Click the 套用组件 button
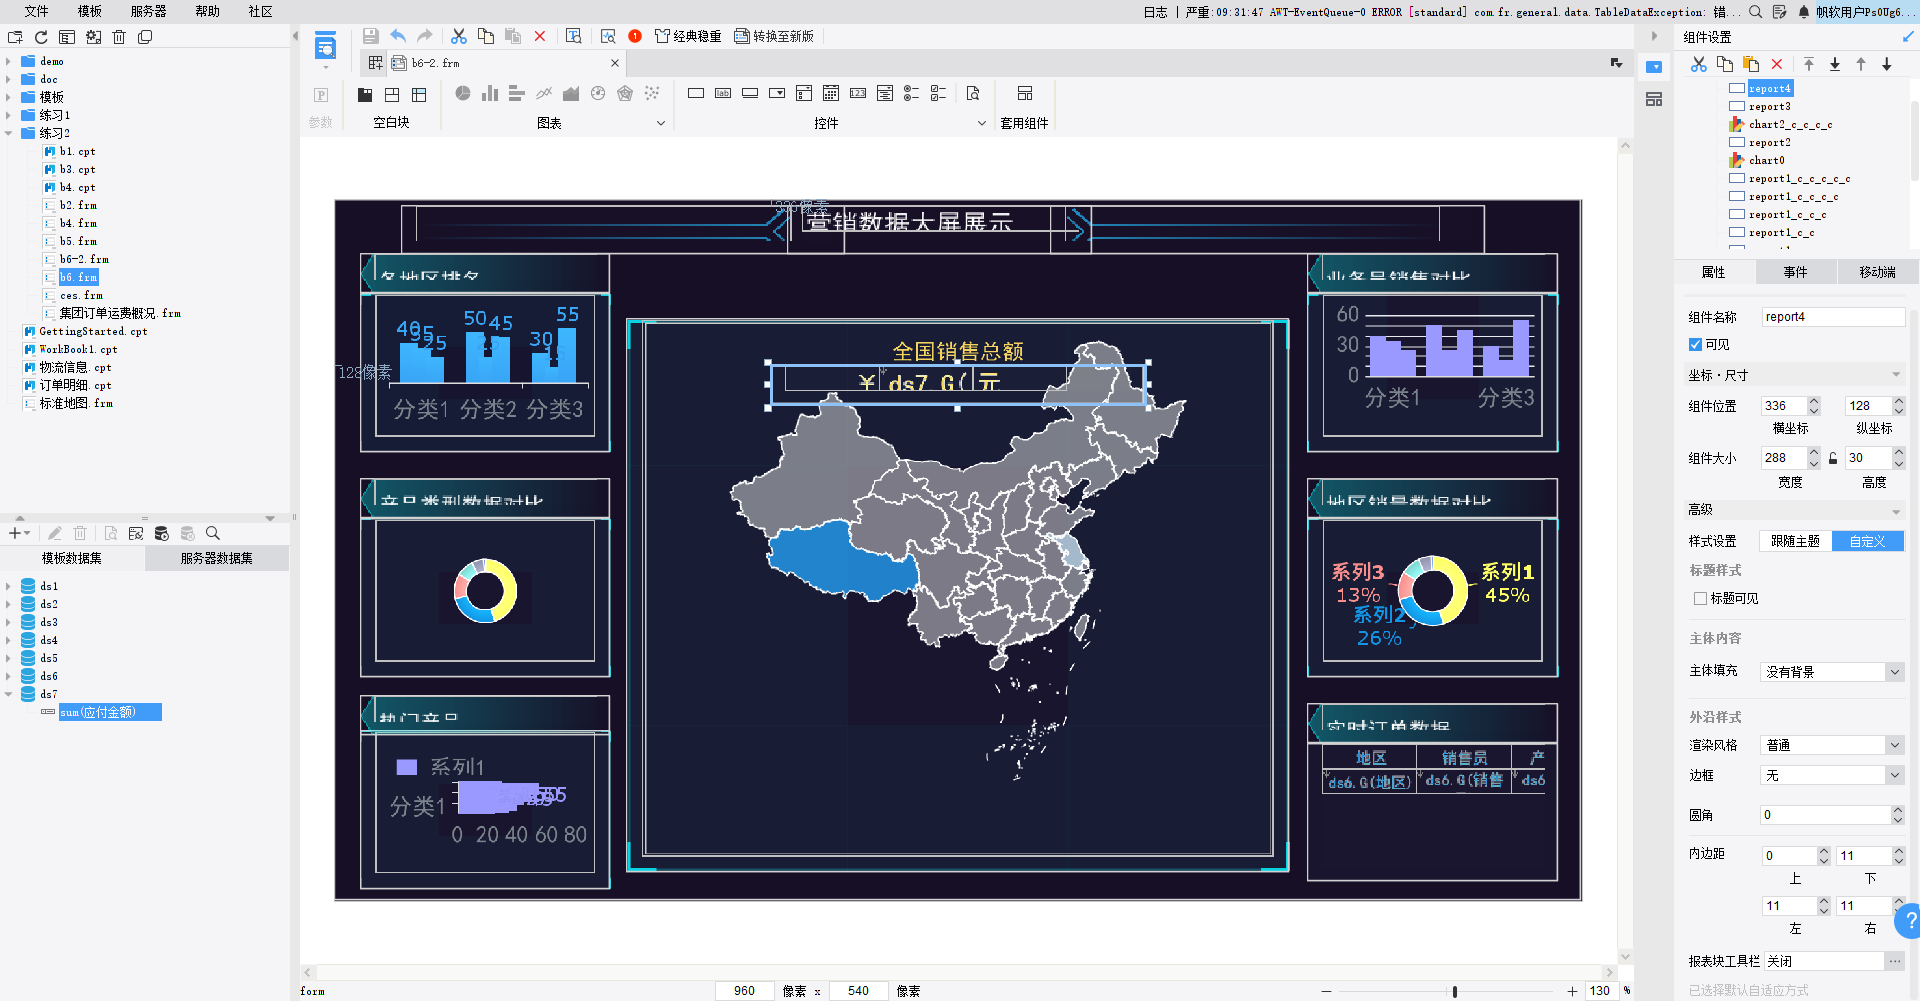 [1024, 105]
